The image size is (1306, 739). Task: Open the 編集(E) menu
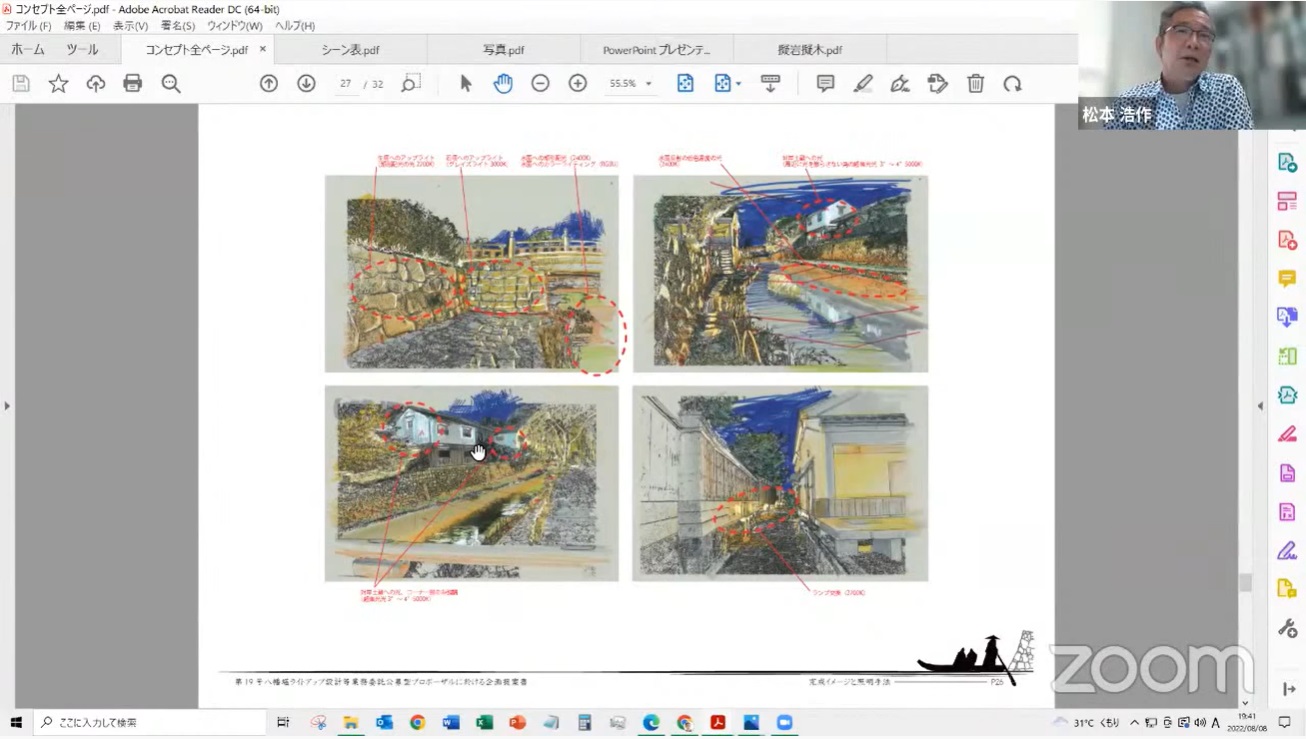81,26
